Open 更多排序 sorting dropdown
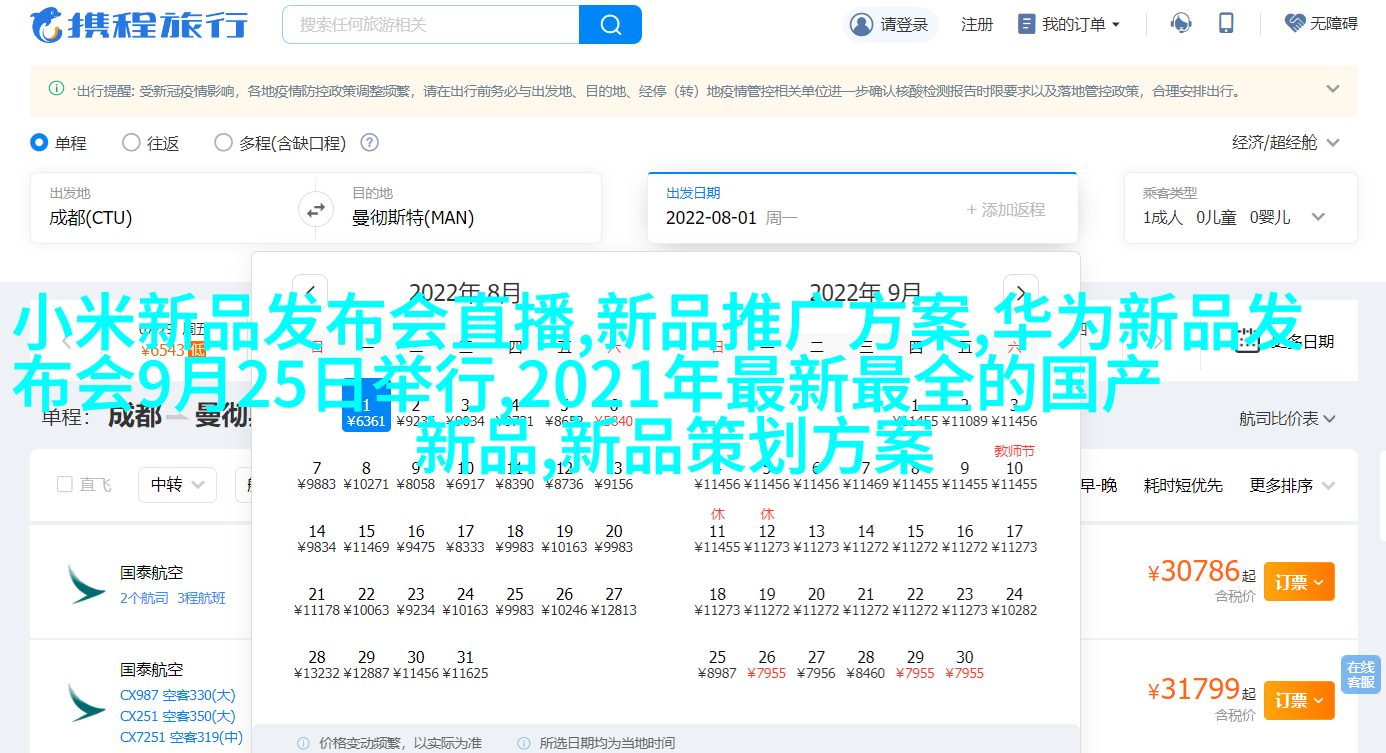The width and height of the screenshot is (1386, 753). 1293,485
